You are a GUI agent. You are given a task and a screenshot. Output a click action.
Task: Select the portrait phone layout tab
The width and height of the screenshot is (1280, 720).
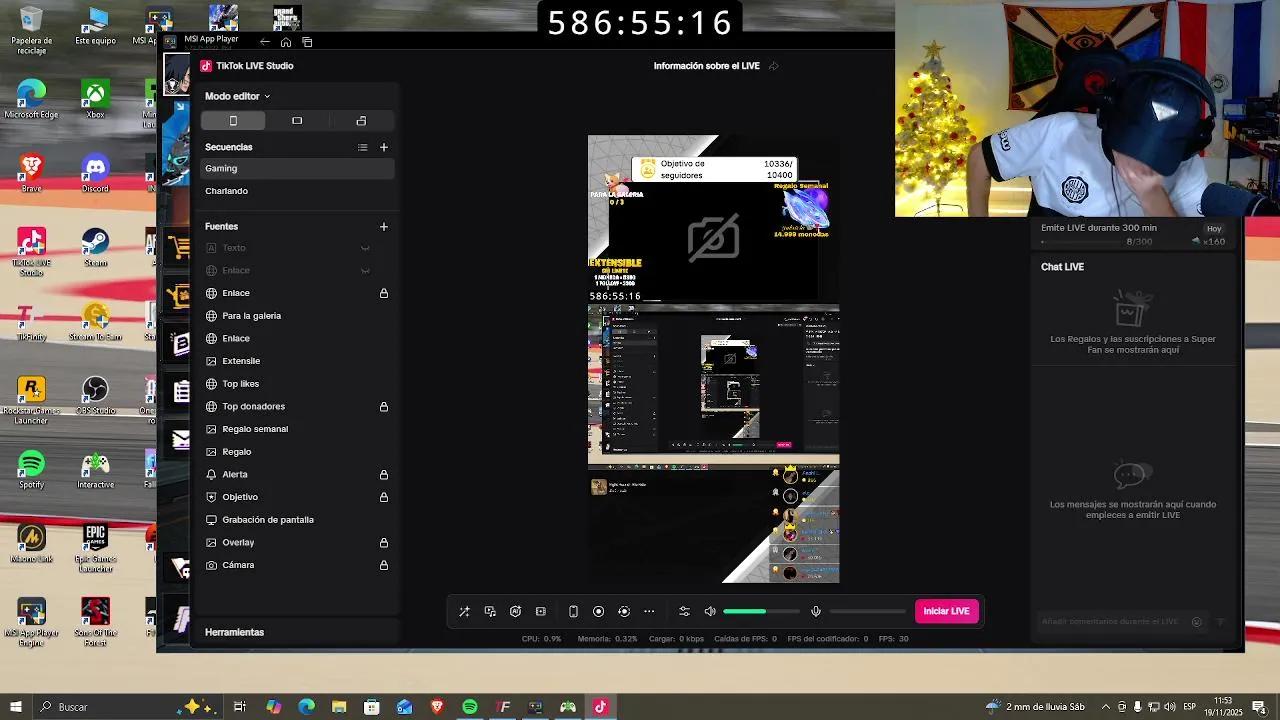[233, 121]
